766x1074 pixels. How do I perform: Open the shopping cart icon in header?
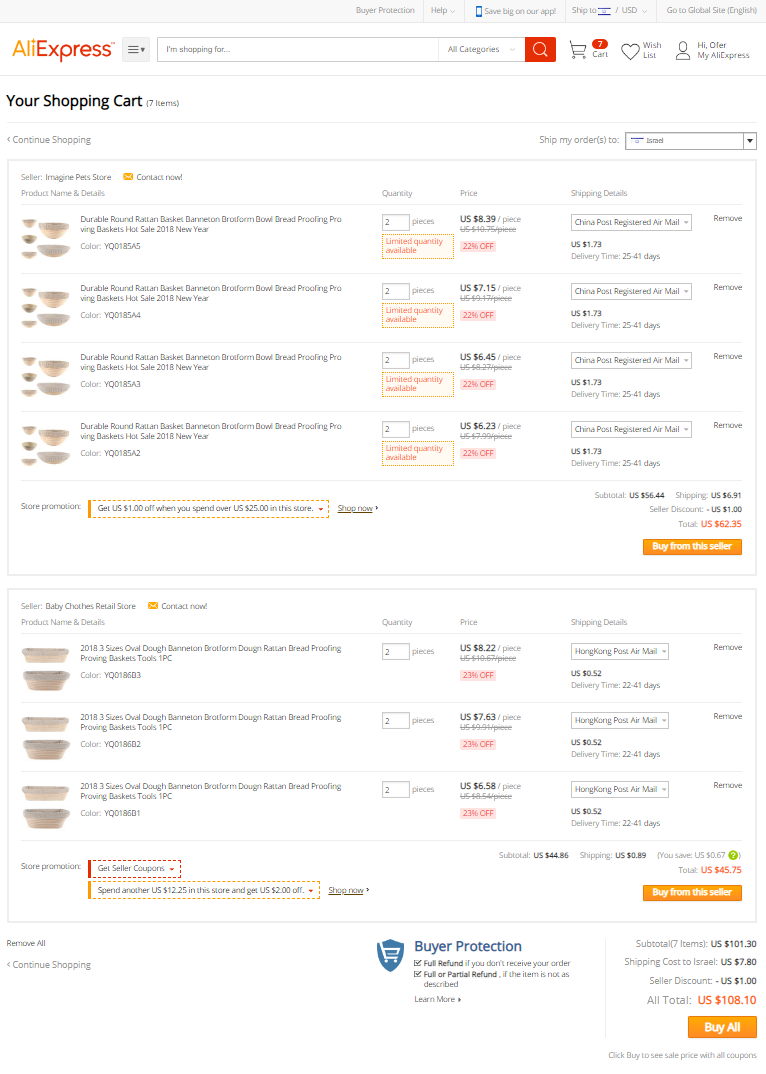pos(578,50)
